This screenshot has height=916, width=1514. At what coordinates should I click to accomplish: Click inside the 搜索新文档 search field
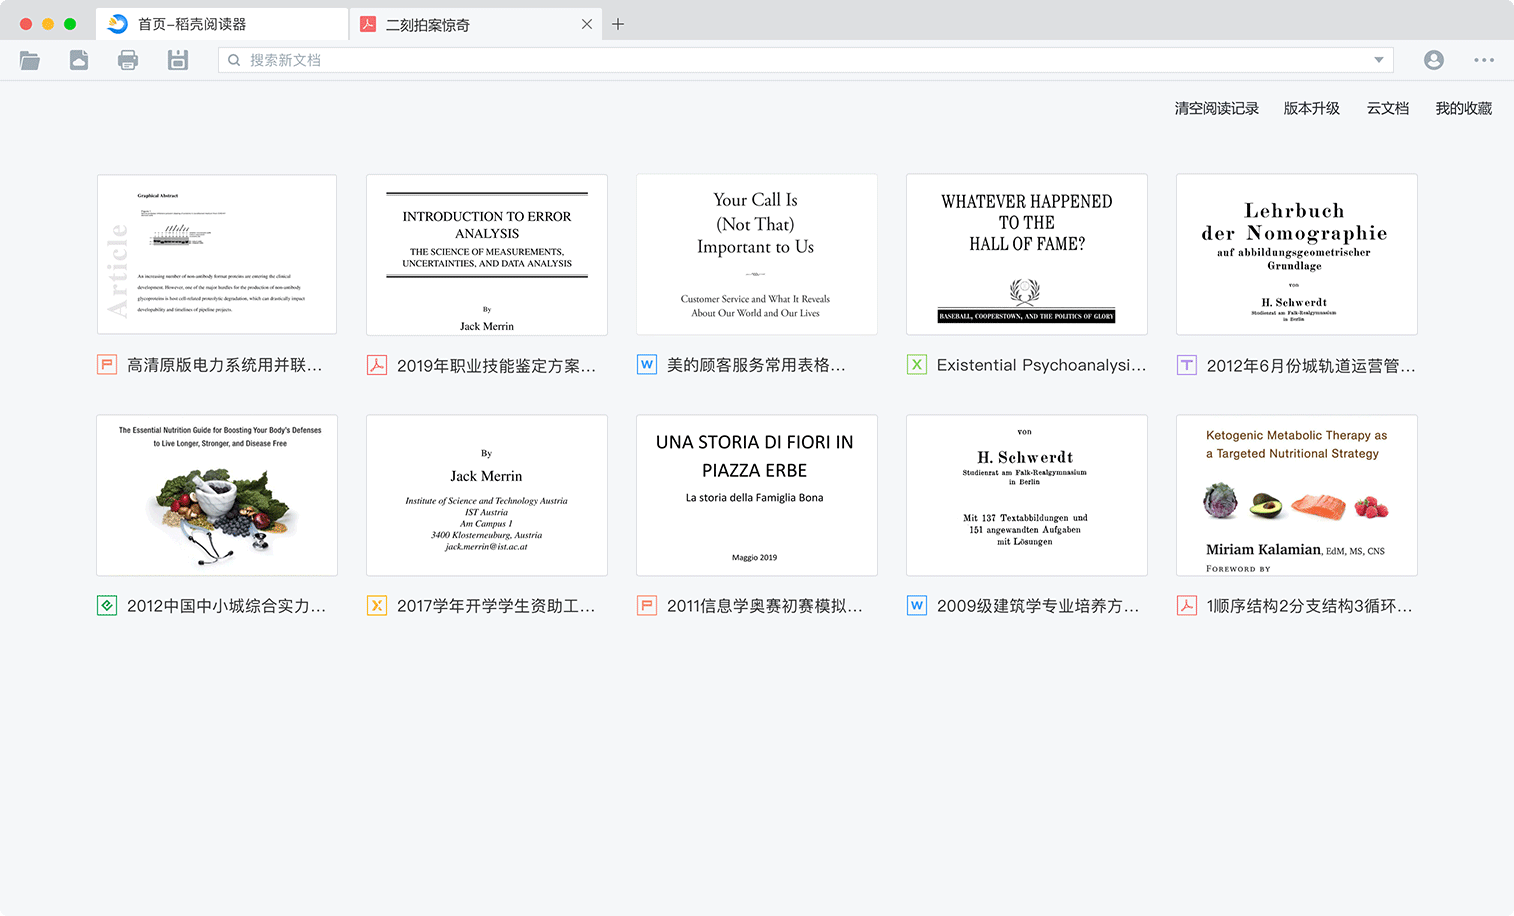700,60
